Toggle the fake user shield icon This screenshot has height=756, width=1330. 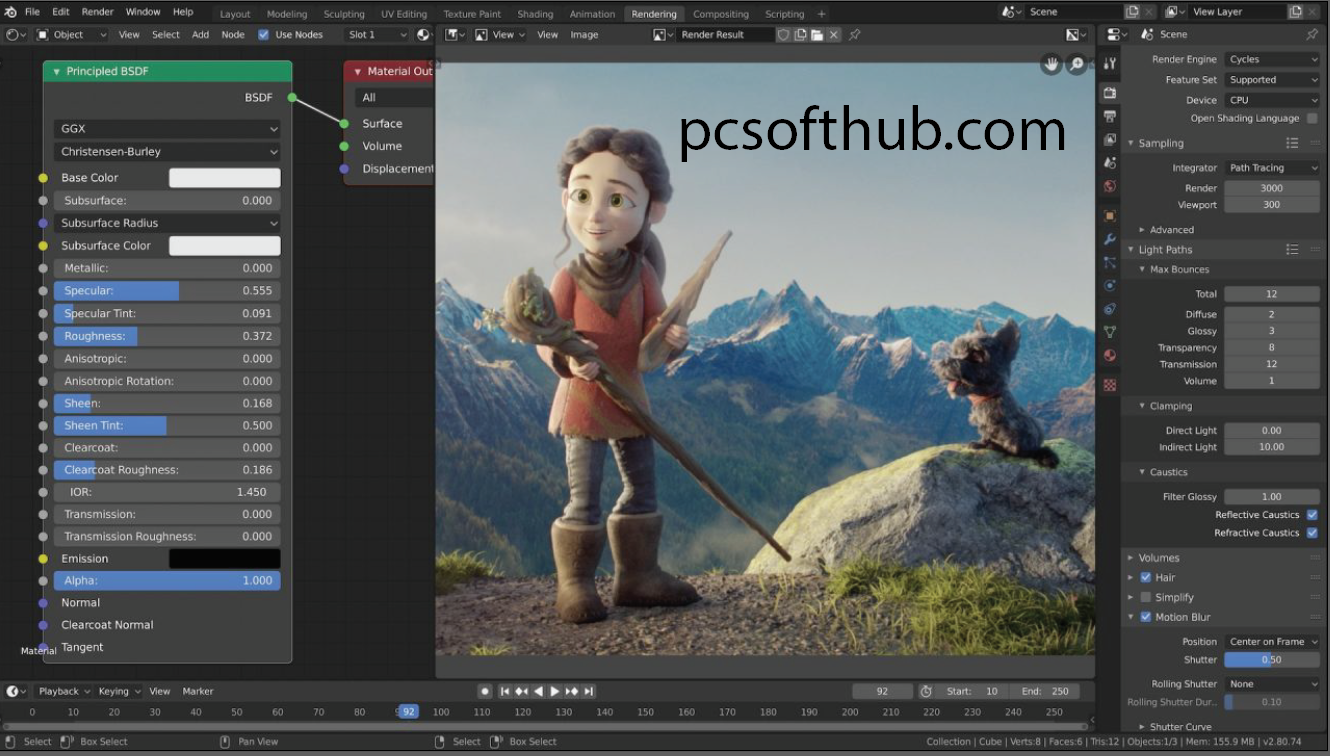tap(784, 34)
